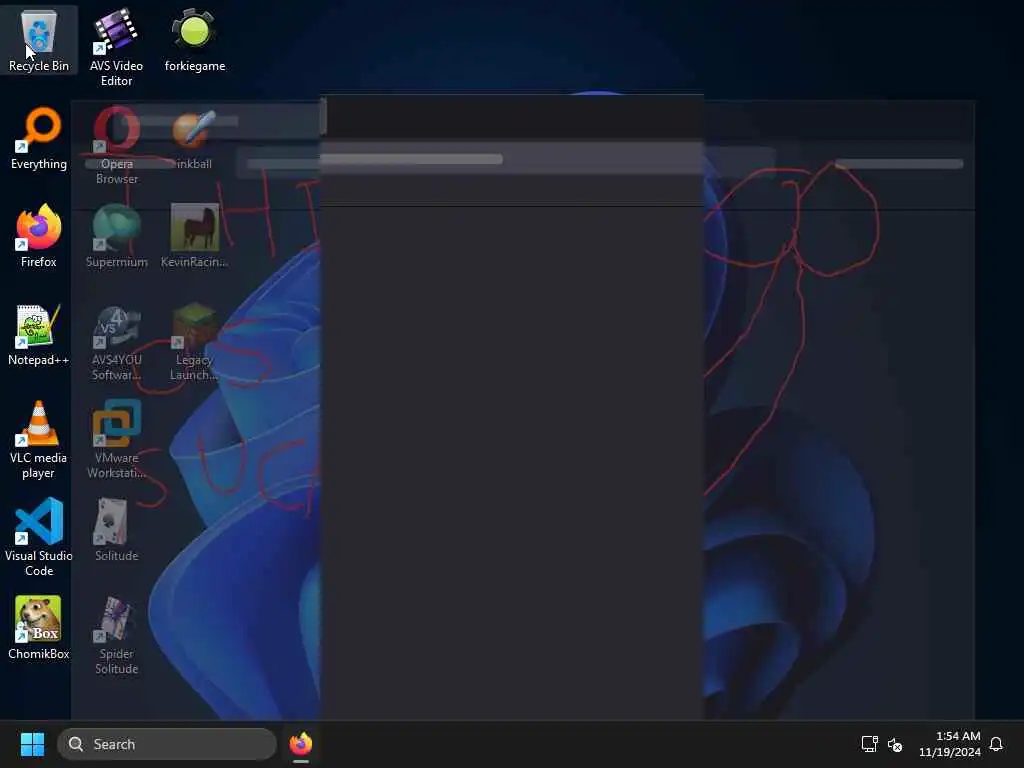1024x768 pixels.
Task: Open the ChomikBox desktop shortcut
Action: tap(39, 628)
